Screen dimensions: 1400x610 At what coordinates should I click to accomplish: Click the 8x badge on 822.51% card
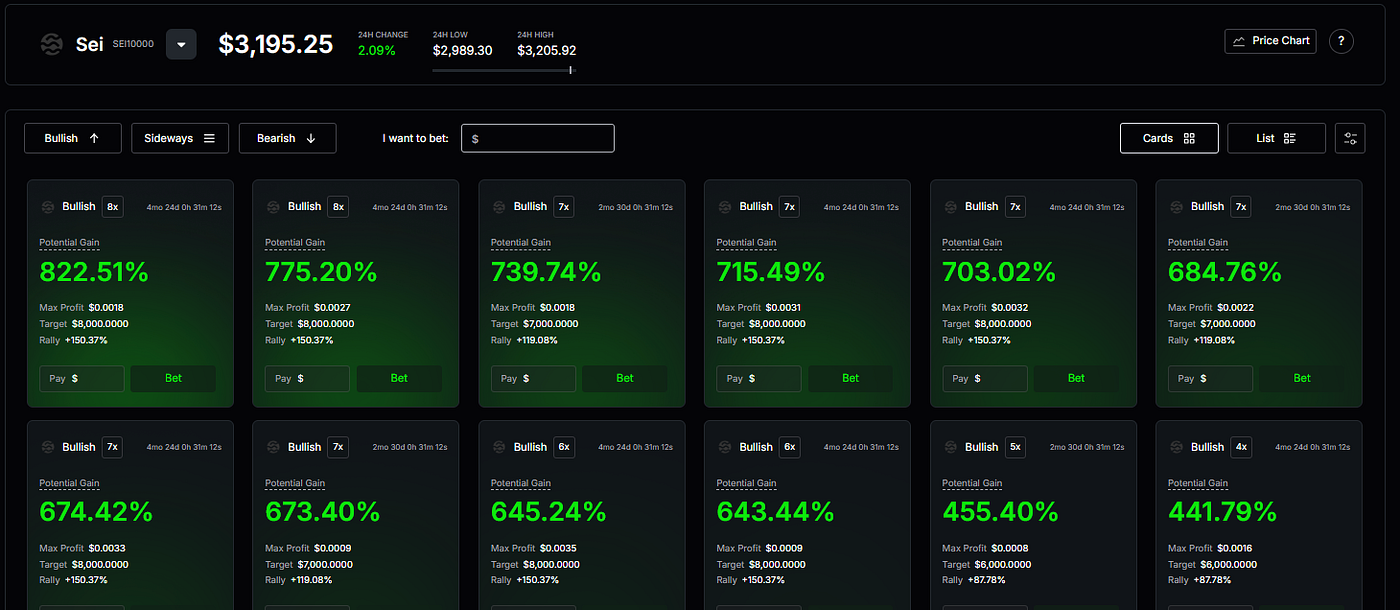tap(113, 207)
